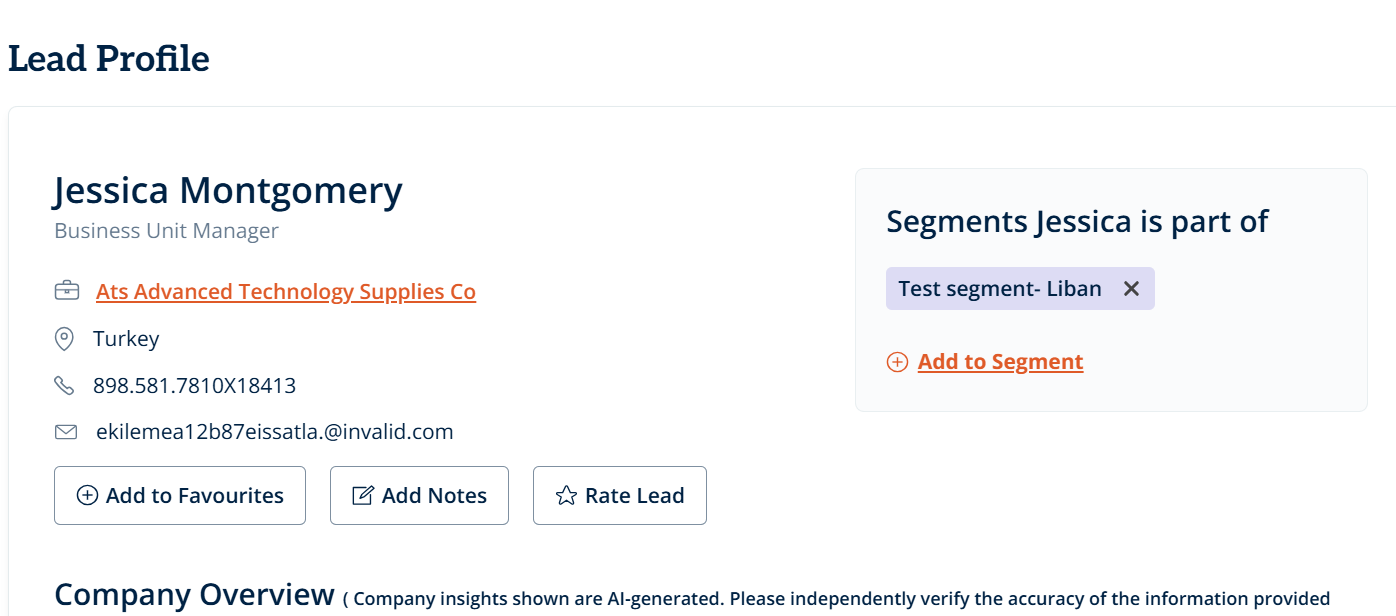Click the phone icon beside the phone number
Image resolution: width=1396 pixels, height=616 pixels.
[64, 386]
